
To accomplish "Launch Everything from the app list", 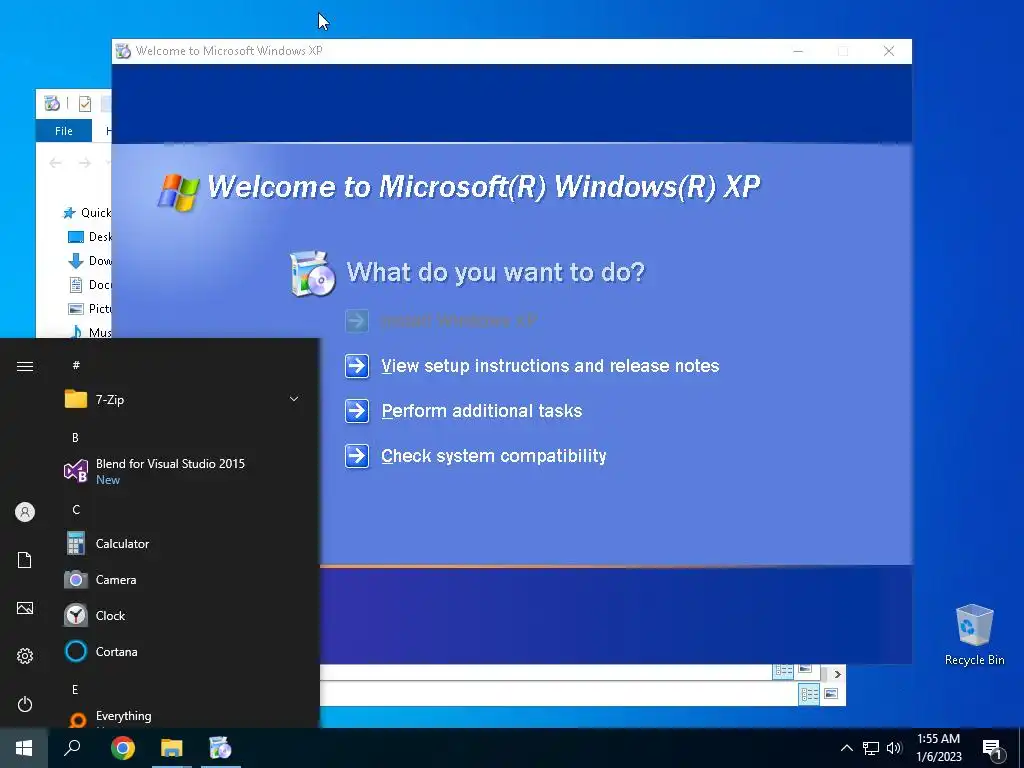I will pos(184,718).
